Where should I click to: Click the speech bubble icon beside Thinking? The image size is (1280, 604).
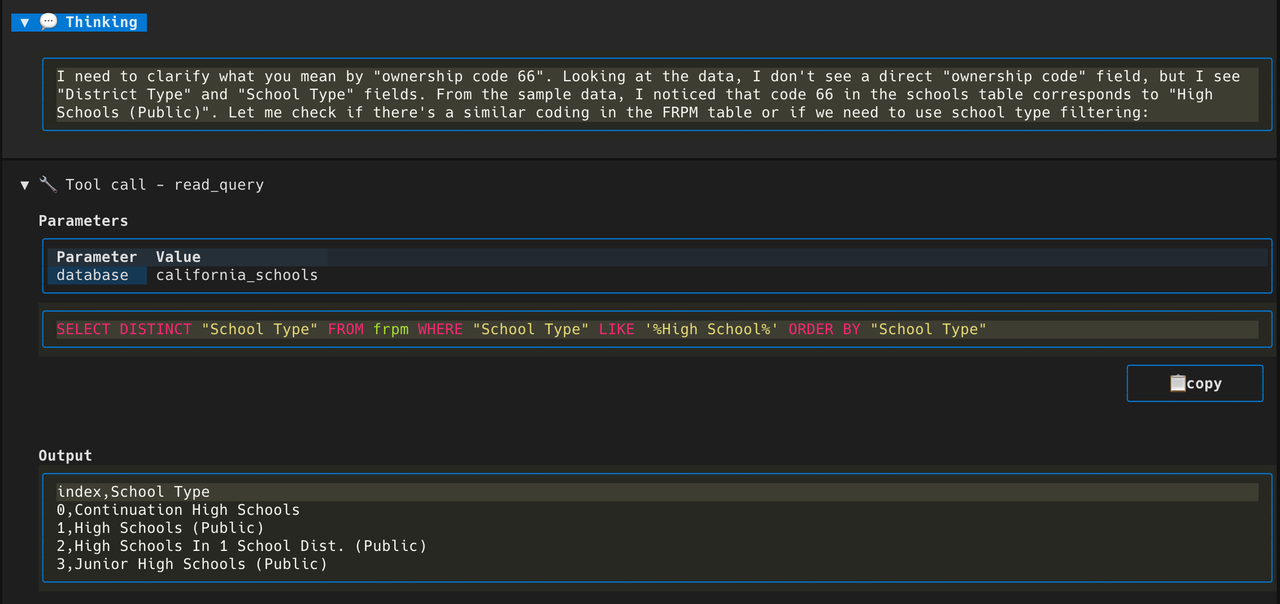[48, 22]
